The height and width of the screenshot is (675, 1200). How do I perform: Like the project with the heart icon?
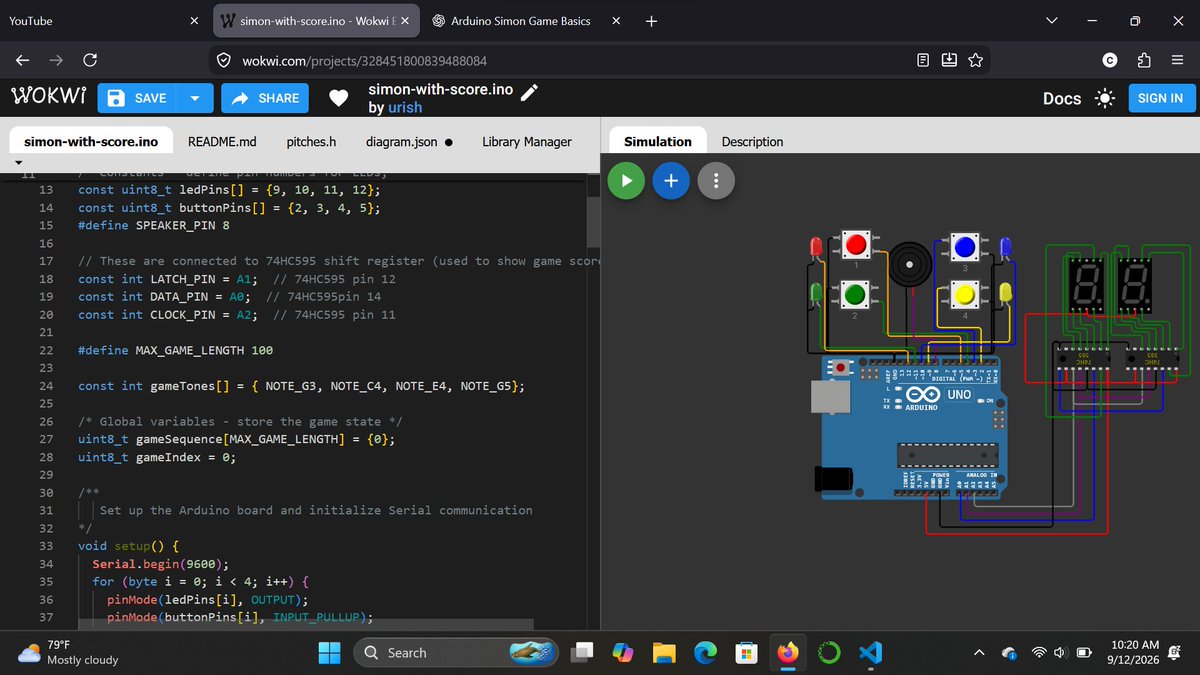[x=339, y=98]
